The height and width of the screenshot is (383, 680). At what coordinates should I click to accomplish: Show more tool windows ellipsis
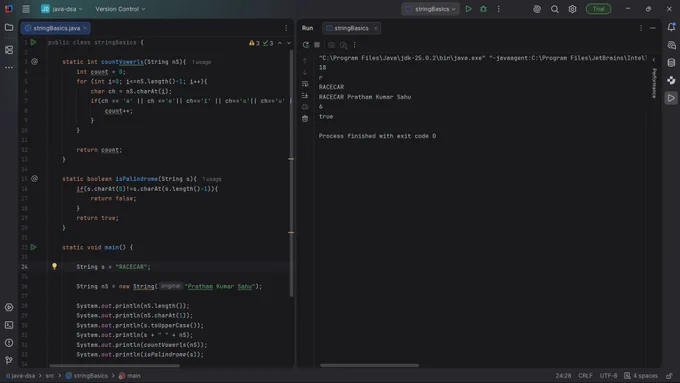pyautogui.click(x=9, y=68)
